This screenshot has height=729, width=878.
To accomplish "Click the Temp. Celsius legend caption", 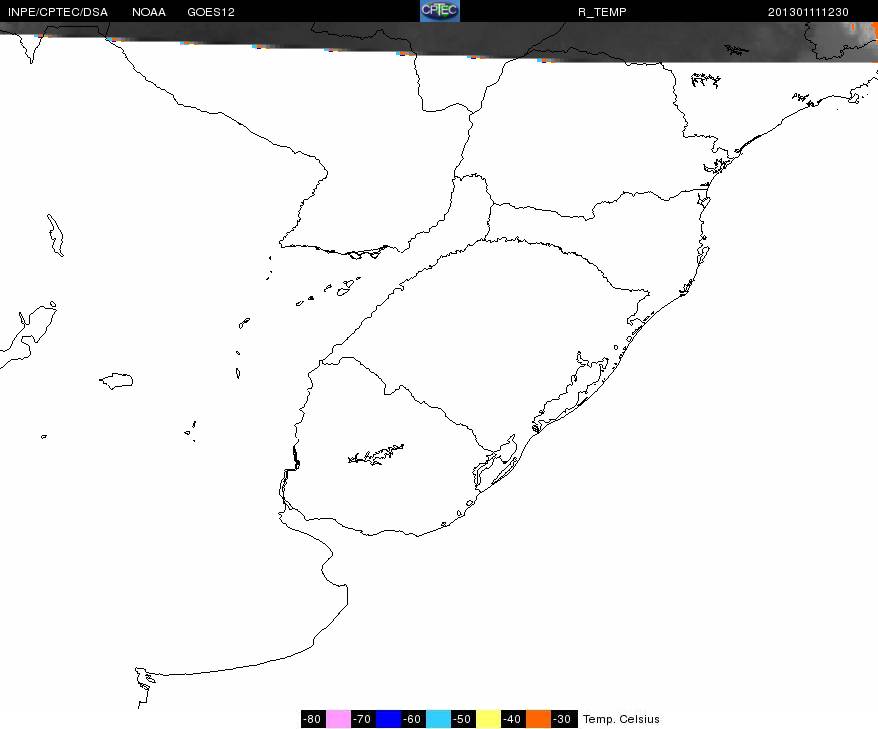I will (x=621, y=719).
